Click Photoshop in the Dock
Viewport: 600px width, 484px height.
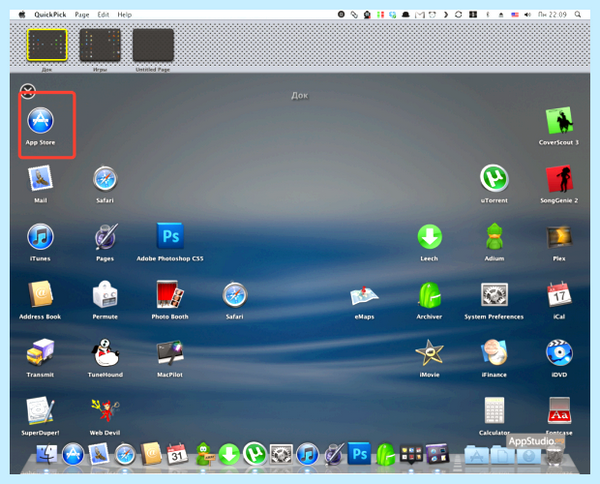[x=359, y=453]
